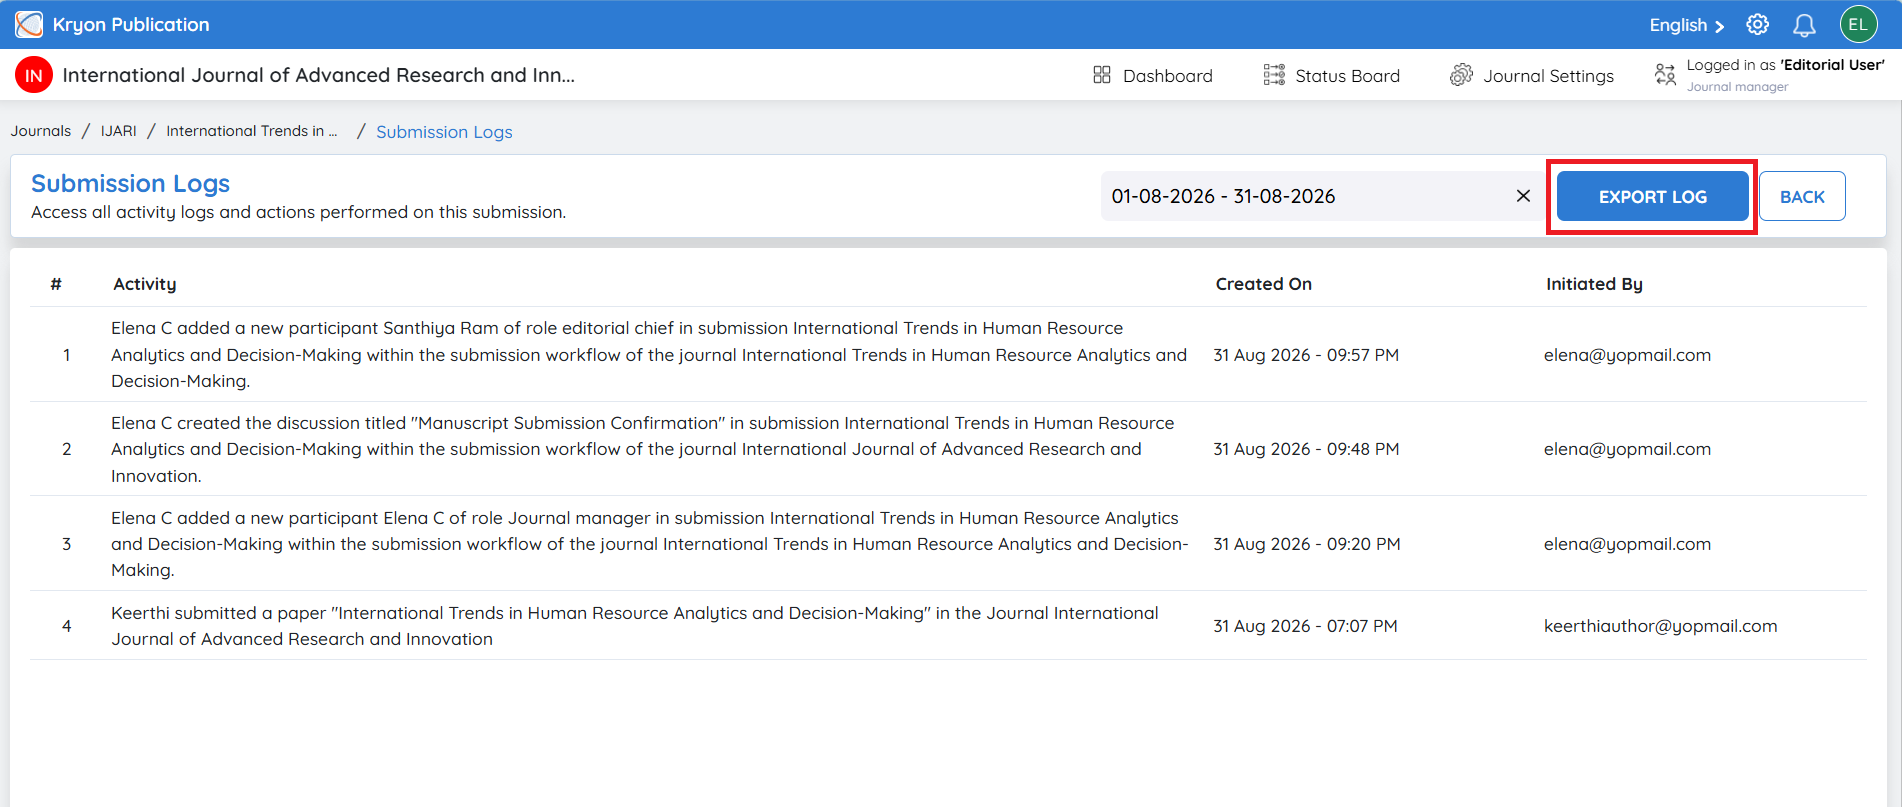Click elena@yopmail.com in the 09:57 PM row
The image size is (1902, 807).
pyautogui.click(x=1627, y=355)
